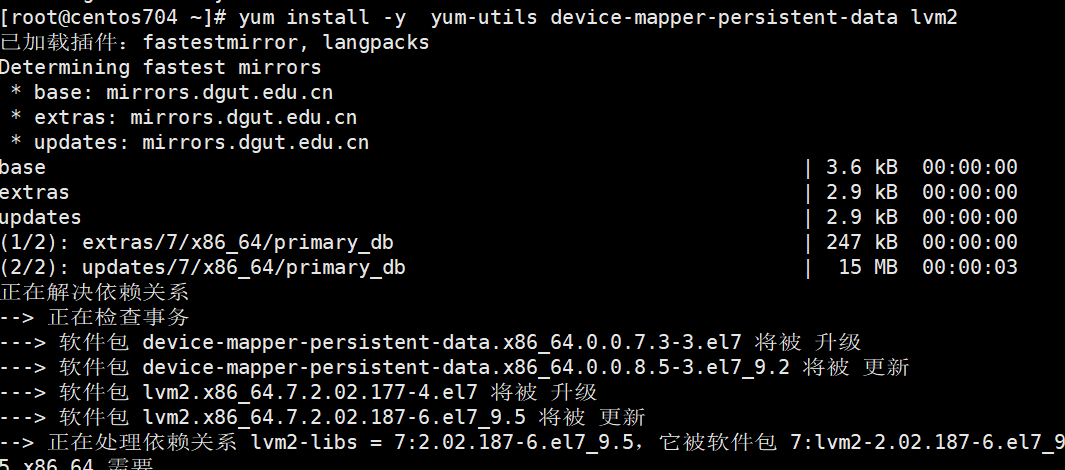Click the lvm2 argument in the command
The image size is (1065, 470).
click(934, 16)
